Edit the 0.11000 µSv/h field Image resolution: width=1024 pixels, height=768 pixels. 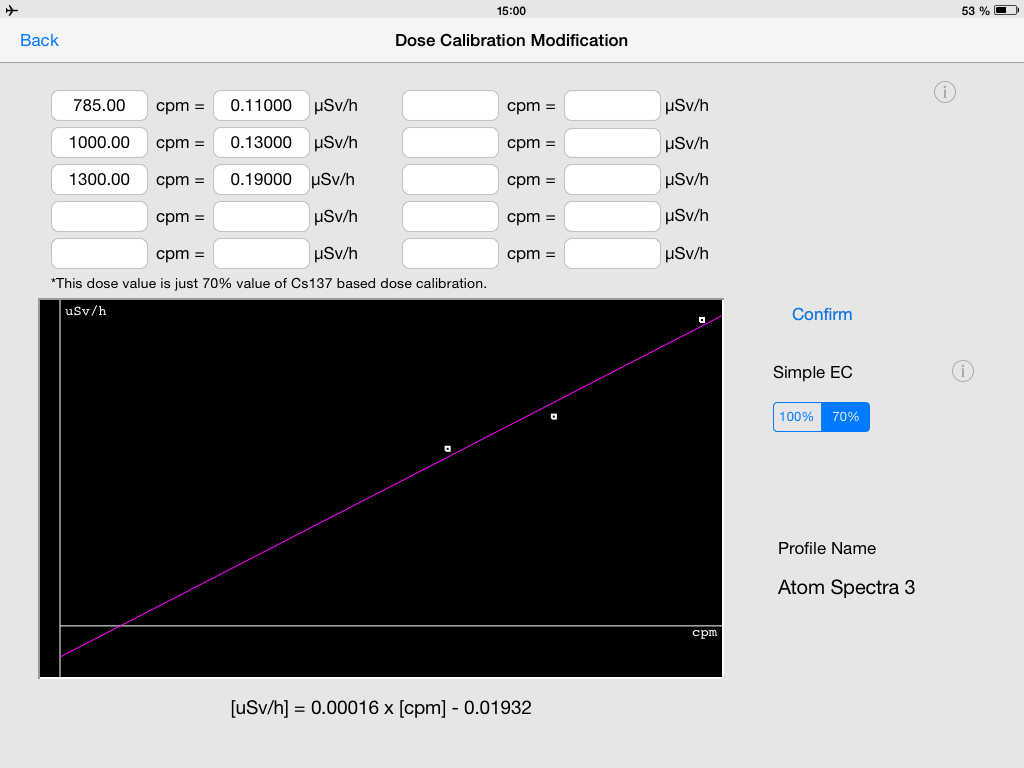pos(261,105)
